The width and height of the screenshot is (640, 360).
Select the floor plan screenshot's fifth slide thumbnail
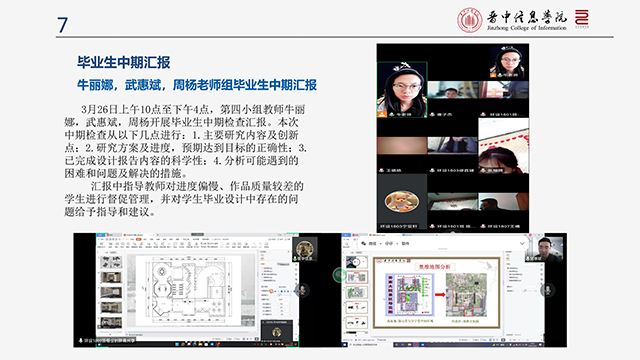tap(111, 322)
